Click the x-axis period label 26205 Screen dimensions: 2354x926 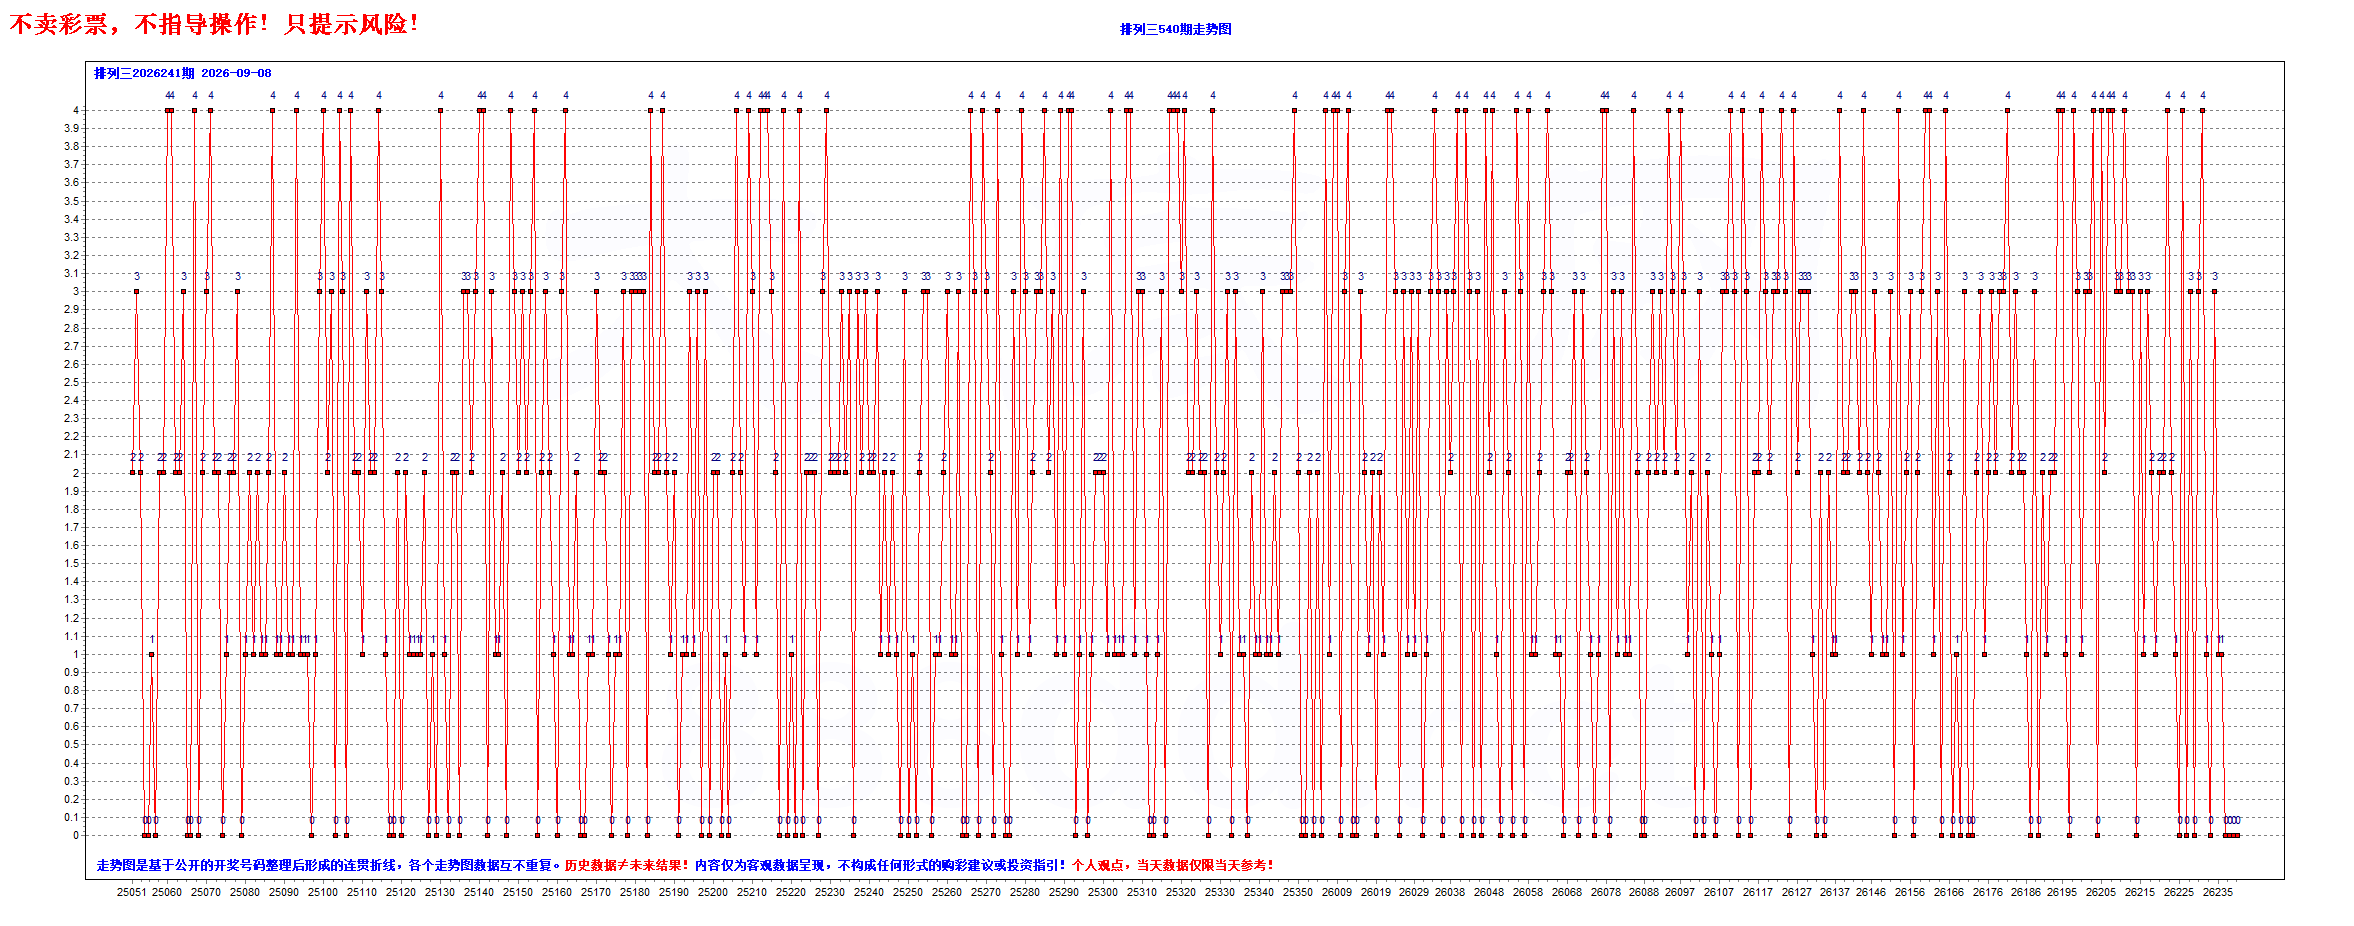tap(2101, 892)
